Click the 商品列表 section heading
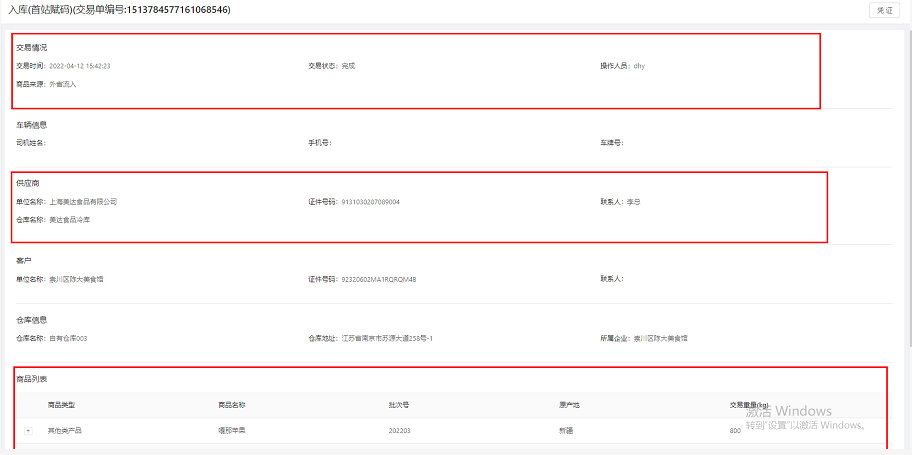The image size is (912, 455). 31,379
